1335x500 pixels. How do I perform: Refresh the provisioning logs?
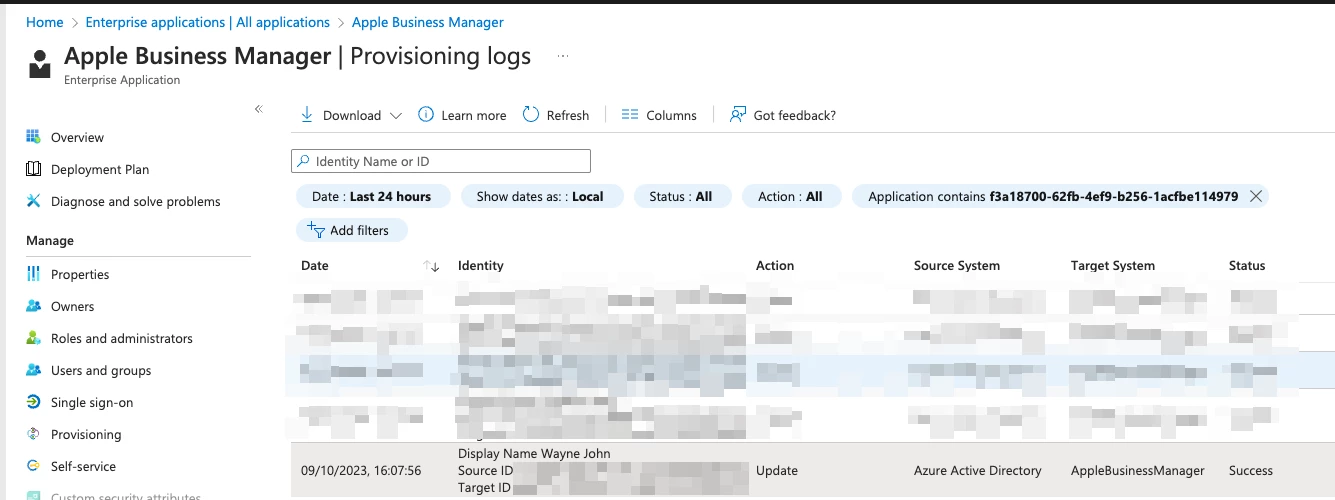pos(556,115)
